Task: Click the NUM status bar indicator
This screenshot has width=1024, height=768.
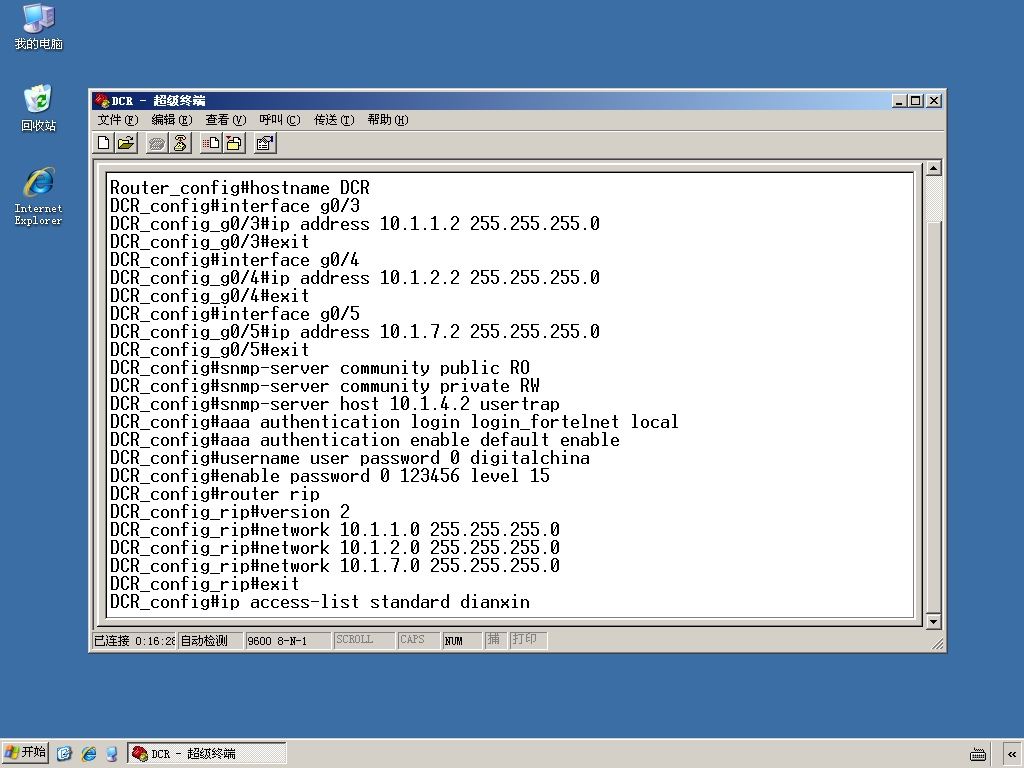Action: 462,641
